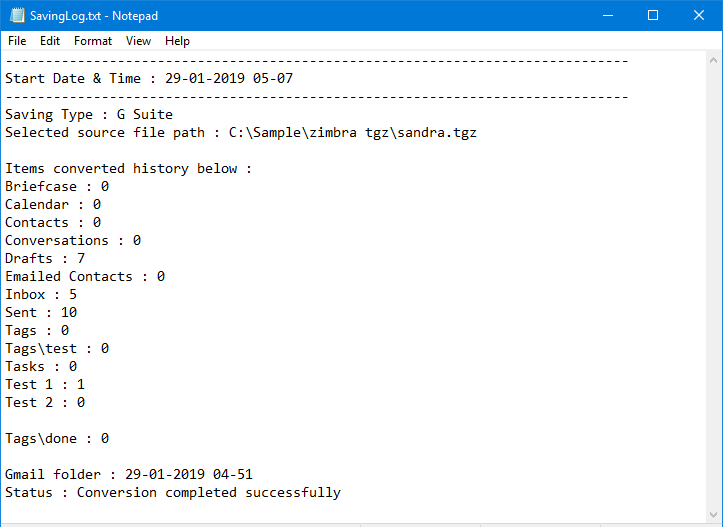723x527 pixels.
Task: Open the Edit menu
Action: (x=50, y=41)
